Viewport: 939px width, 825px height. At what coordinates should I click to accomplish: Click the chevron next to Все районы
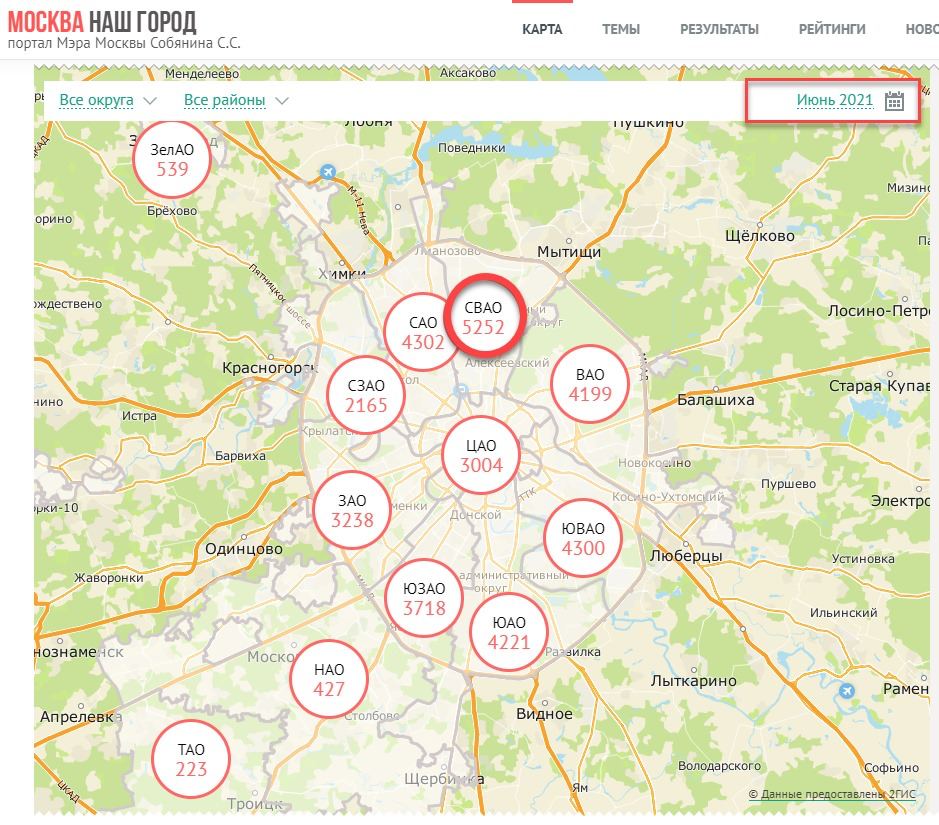pos(281,101)
